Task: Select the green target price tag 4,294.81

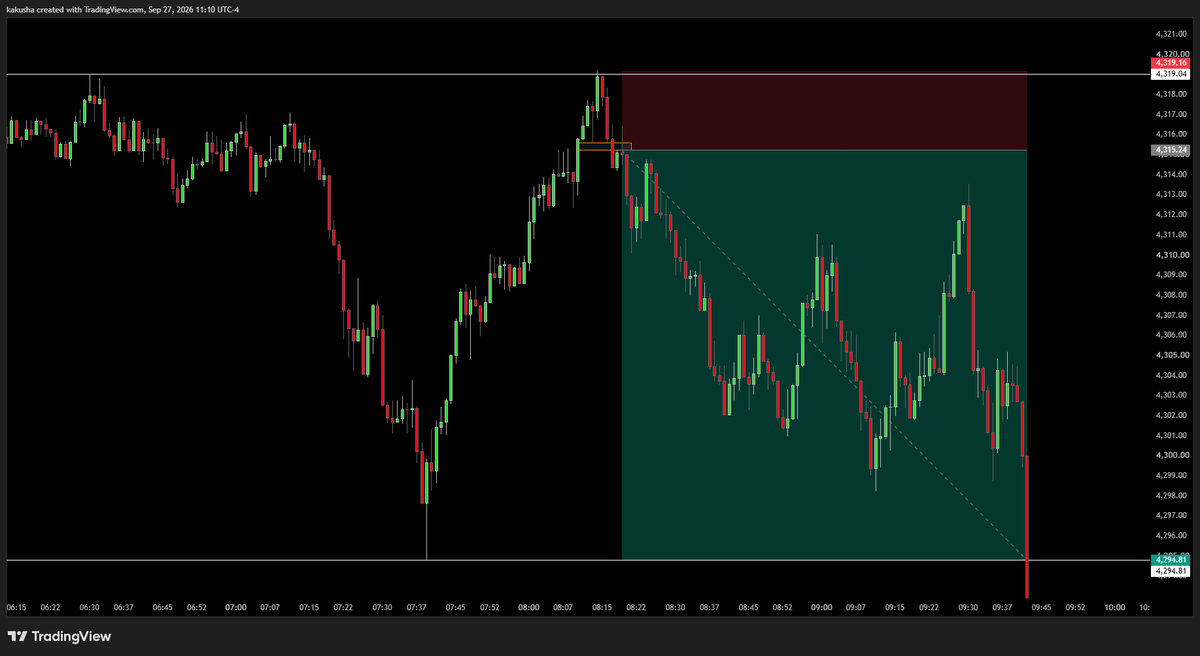Action: 1170,559
